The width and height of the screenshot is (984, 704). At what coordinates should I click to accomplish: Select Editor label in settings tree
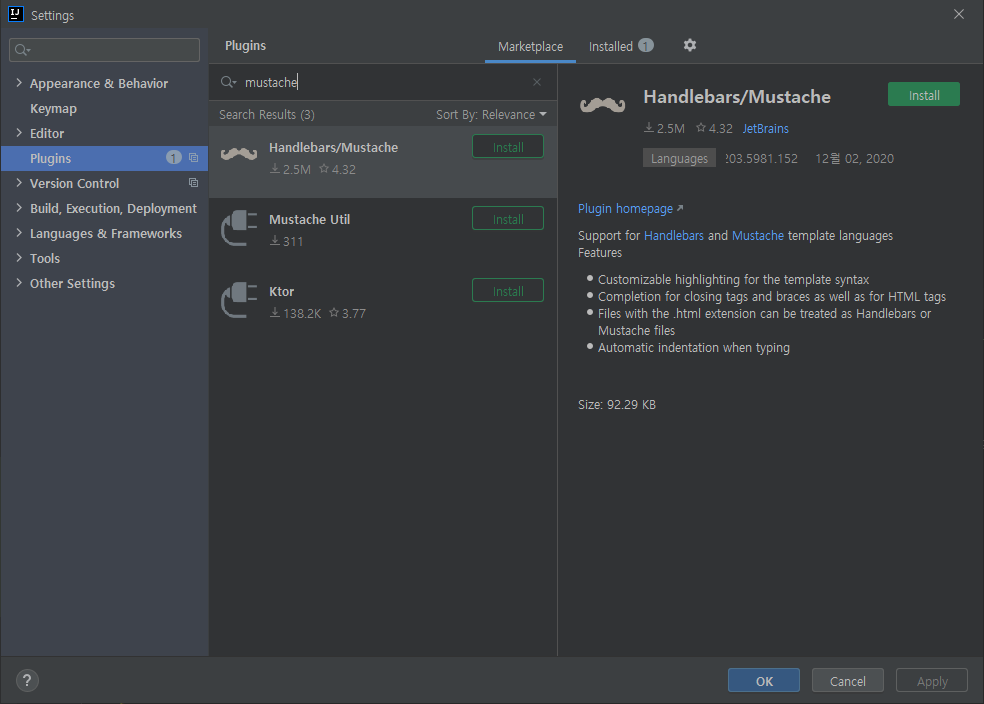click(x=47, y=133)
